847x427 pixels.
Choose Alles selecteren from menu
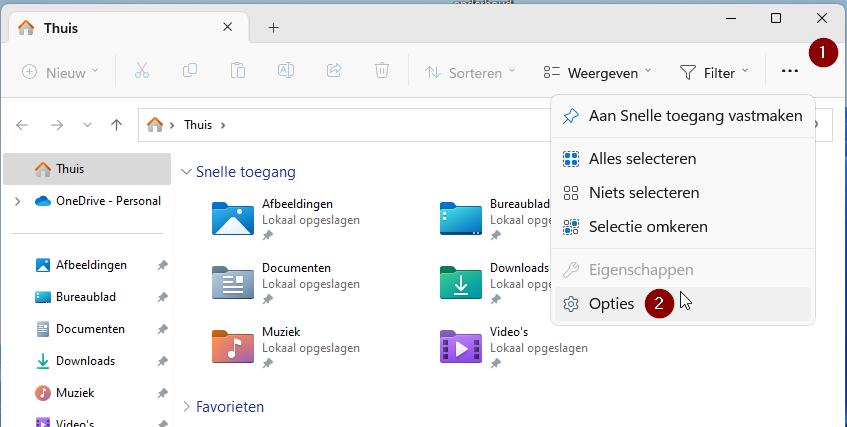[683, 159]
